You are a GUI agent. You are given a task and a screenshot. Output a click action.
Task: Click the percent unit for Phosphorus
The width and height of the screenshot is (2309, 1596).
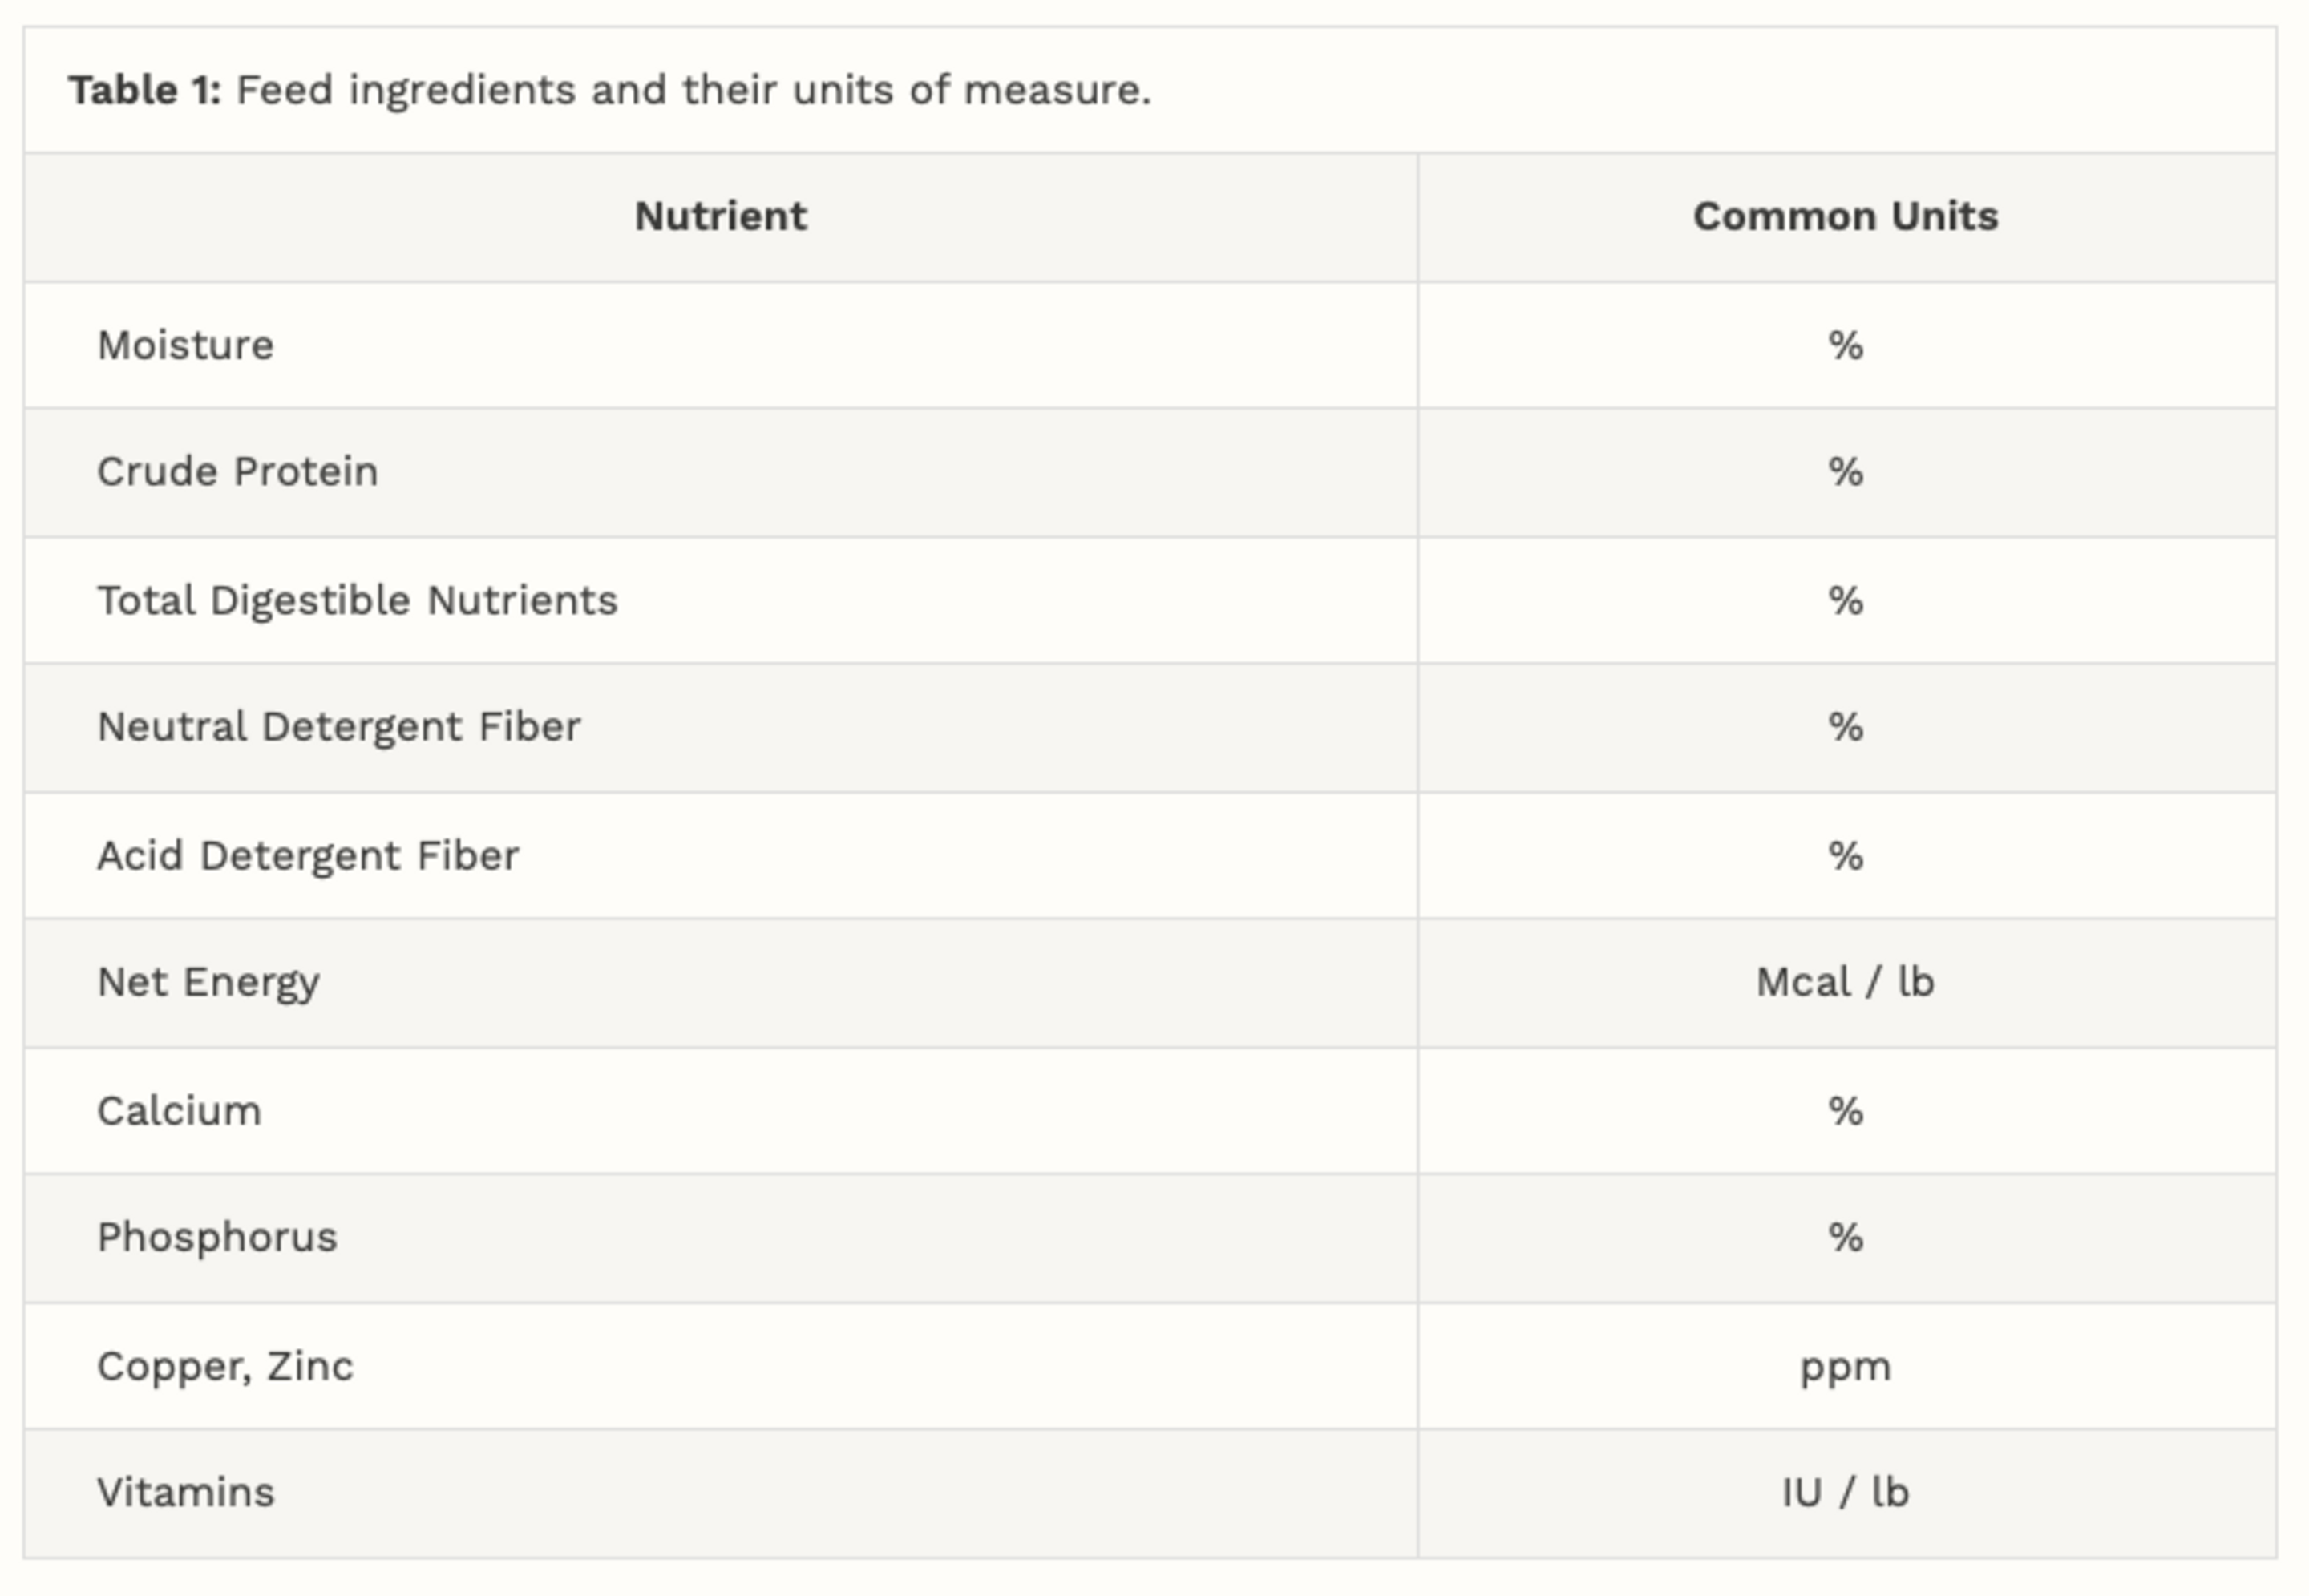(1845, 1238)
